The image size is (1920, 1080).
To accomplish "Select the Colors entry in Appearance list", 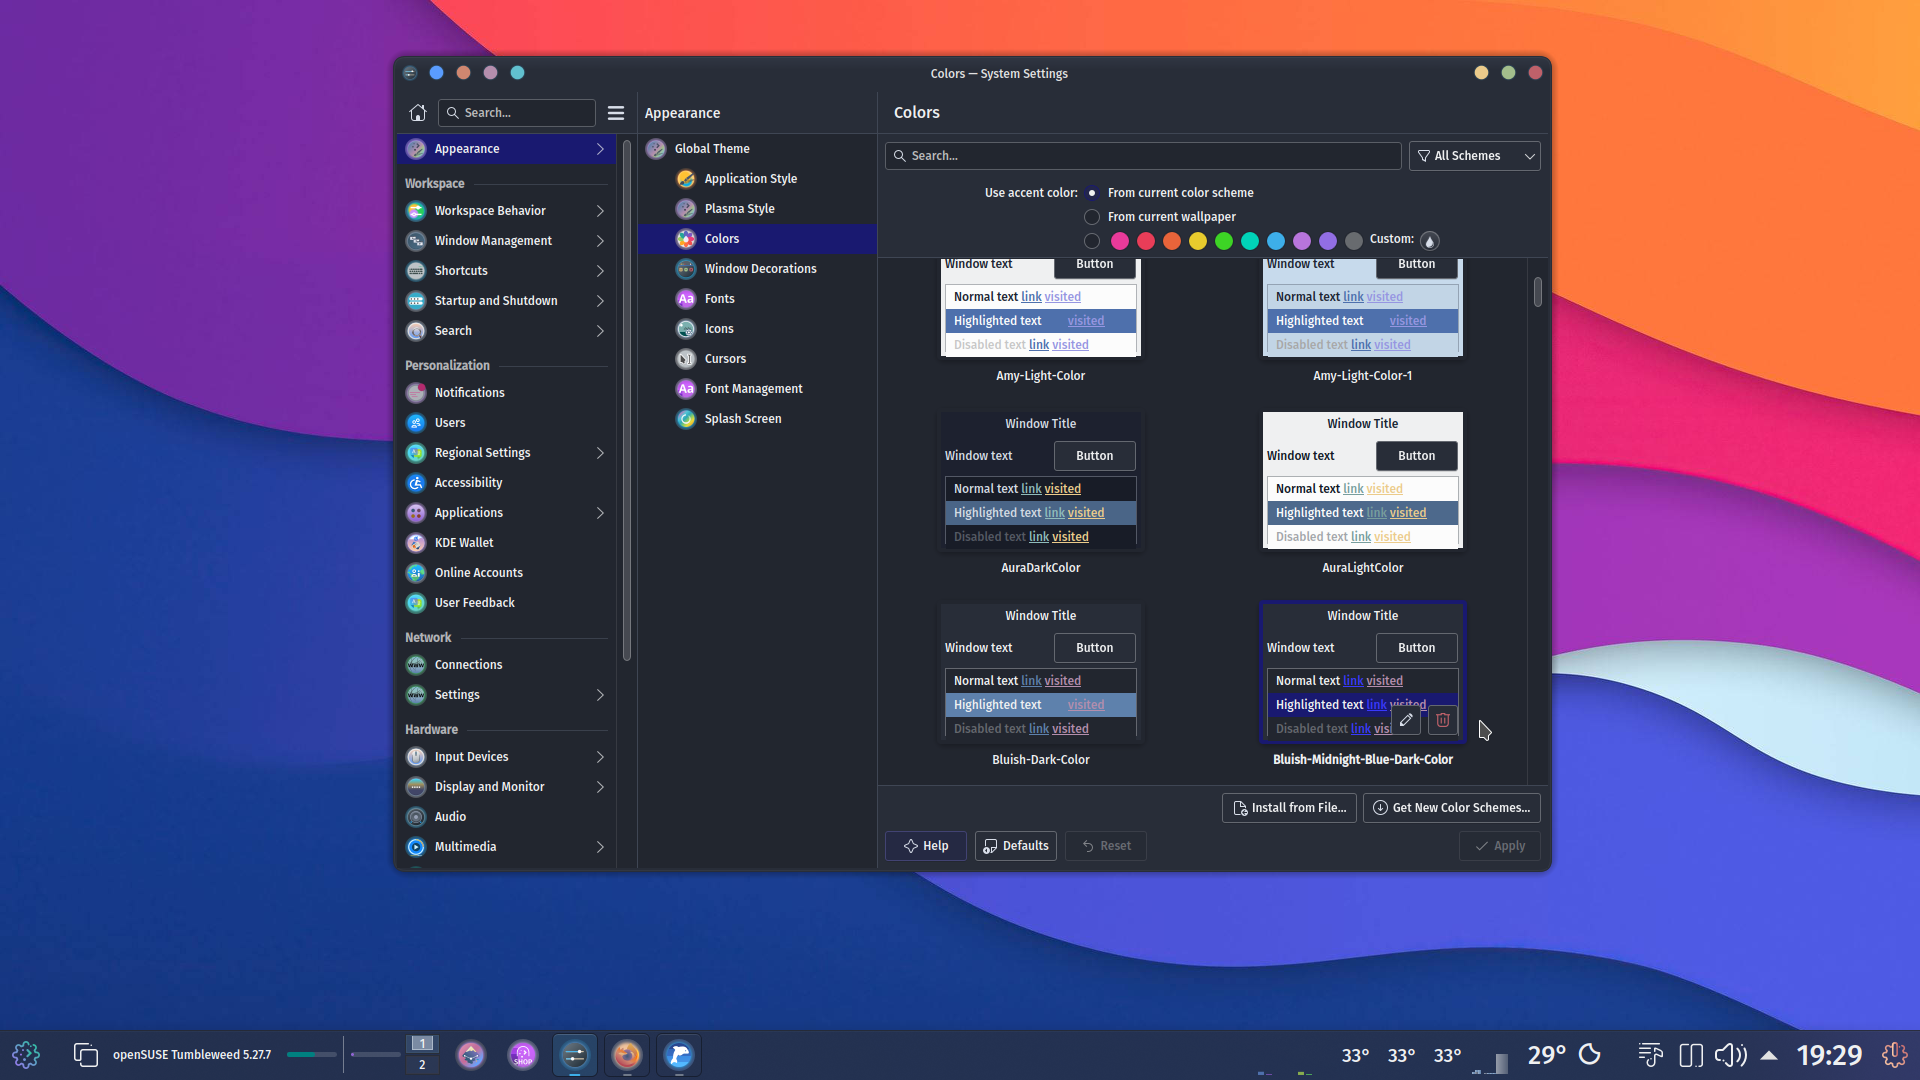I will click(x=757, y=239).
